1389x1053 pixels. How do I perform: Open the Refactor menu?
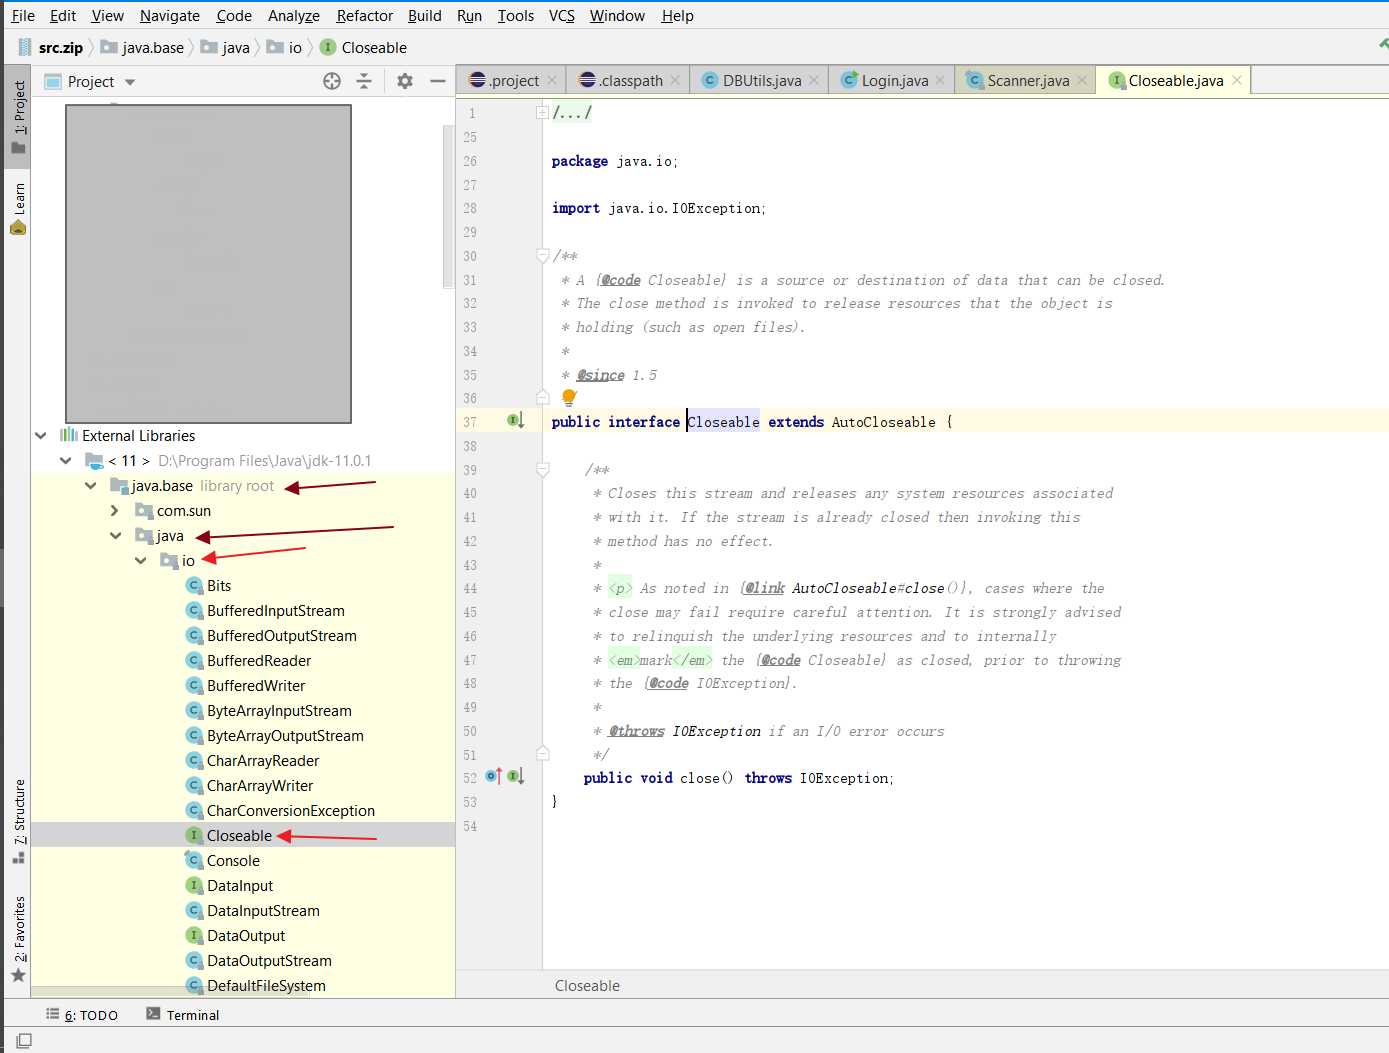[364, 15]
